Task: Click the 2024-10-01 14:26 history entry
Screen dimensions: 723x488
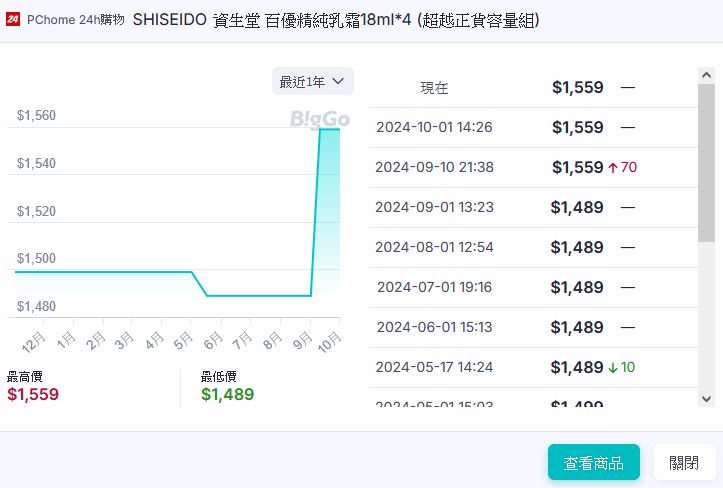Action: (x=530, y=128)
